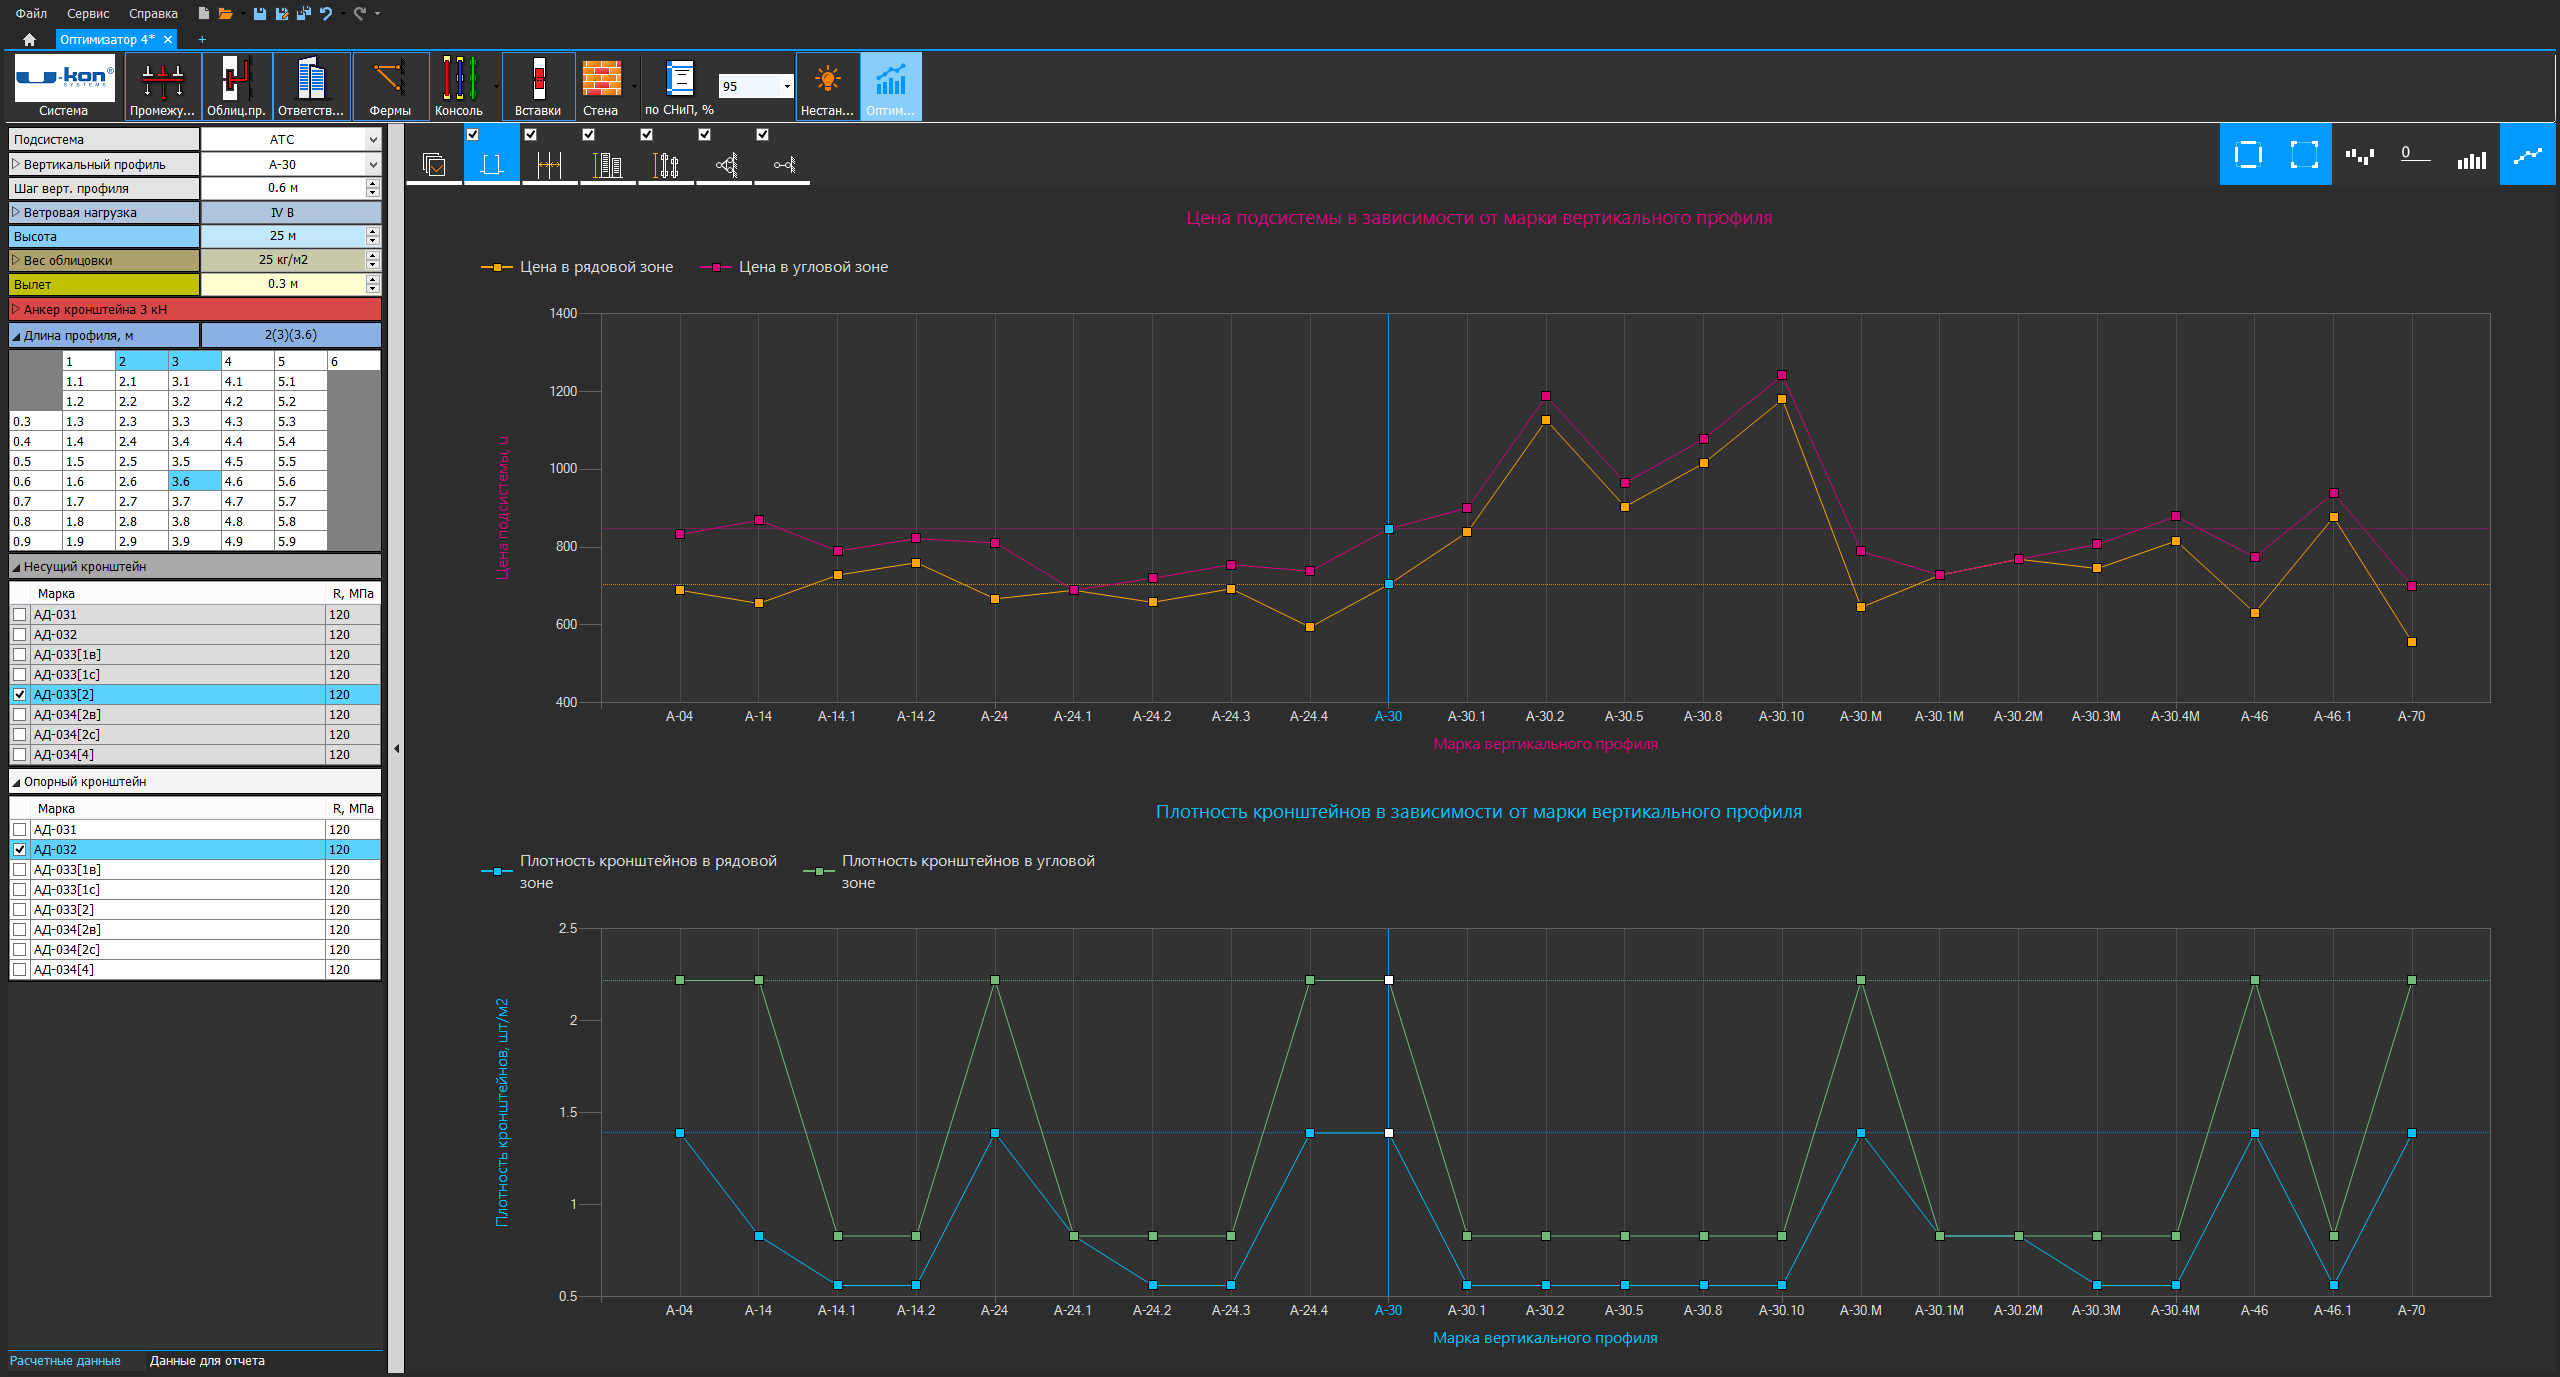Viewport: 2560px width, 1377px height.
Task: Open the Ответств... building responsibility tool
Action: (311, 86)
